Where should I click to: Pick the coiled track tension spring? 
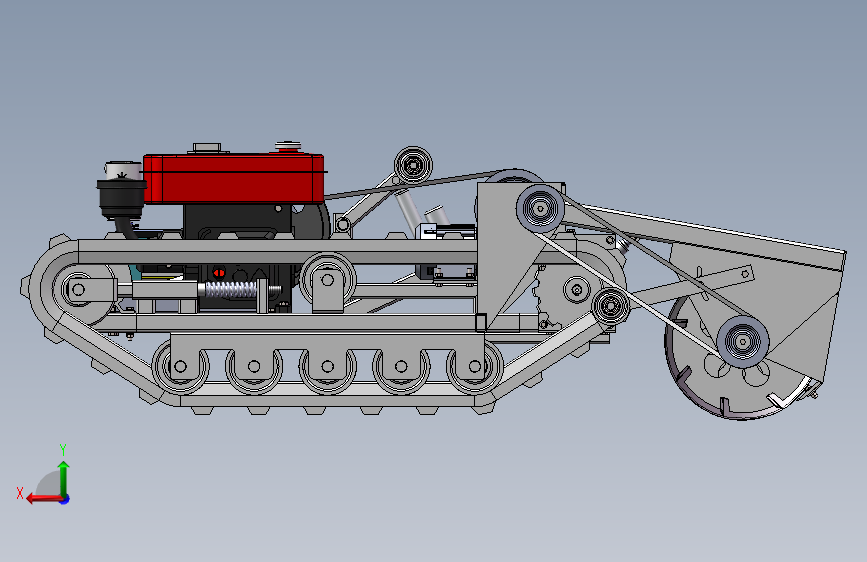(x=231, y=290)
